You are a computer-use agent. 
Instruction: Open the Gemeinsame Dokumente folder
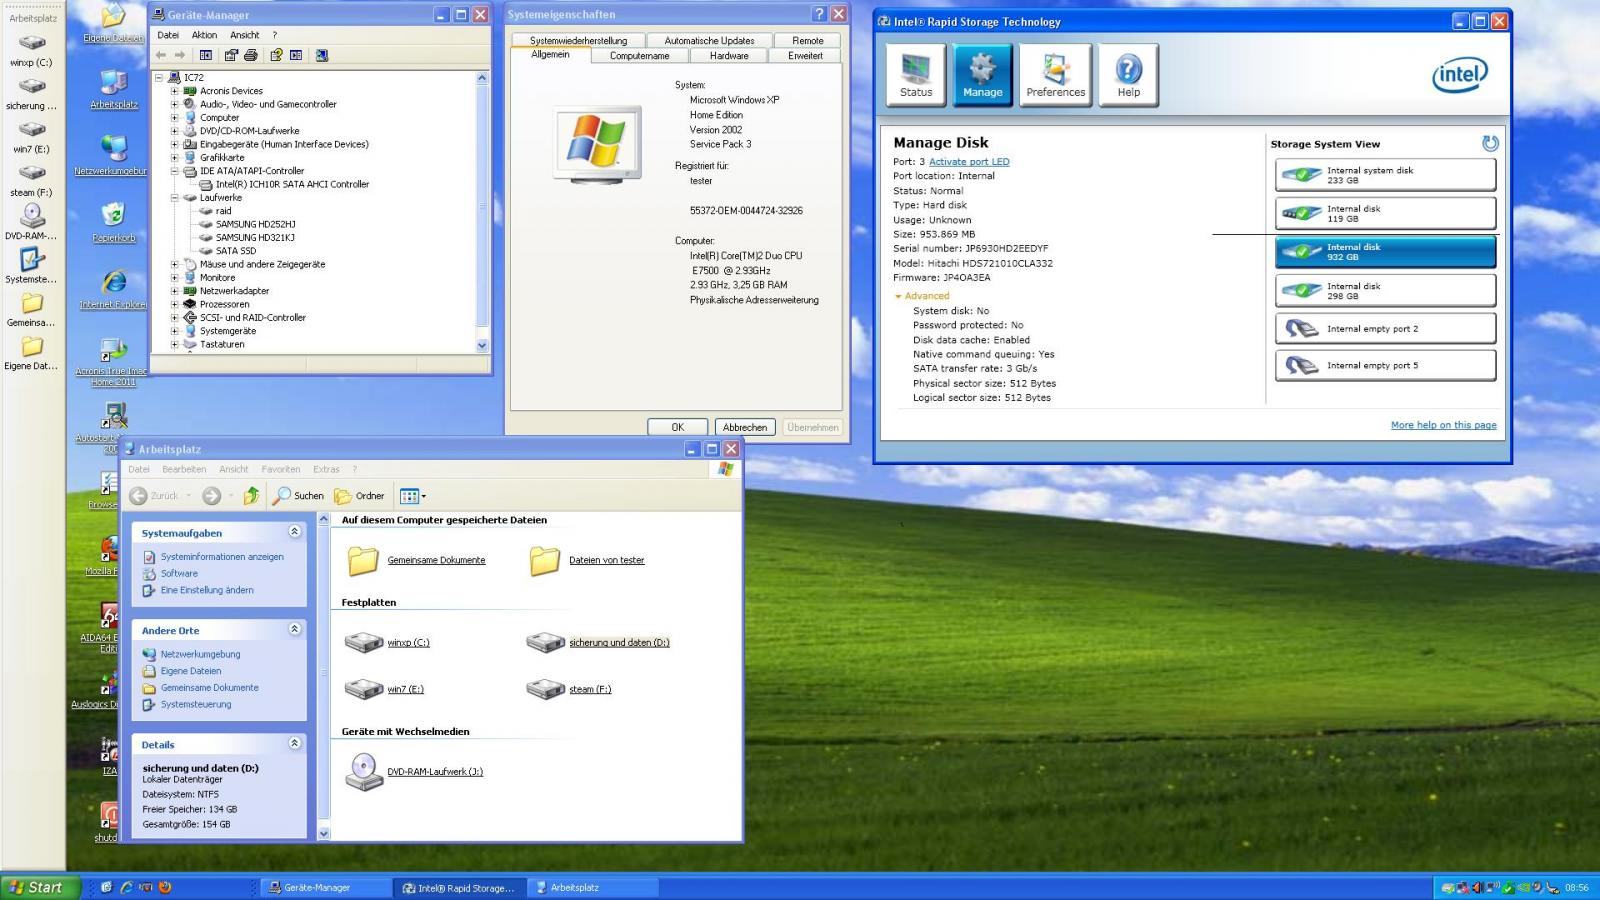(x=416, y=560)
